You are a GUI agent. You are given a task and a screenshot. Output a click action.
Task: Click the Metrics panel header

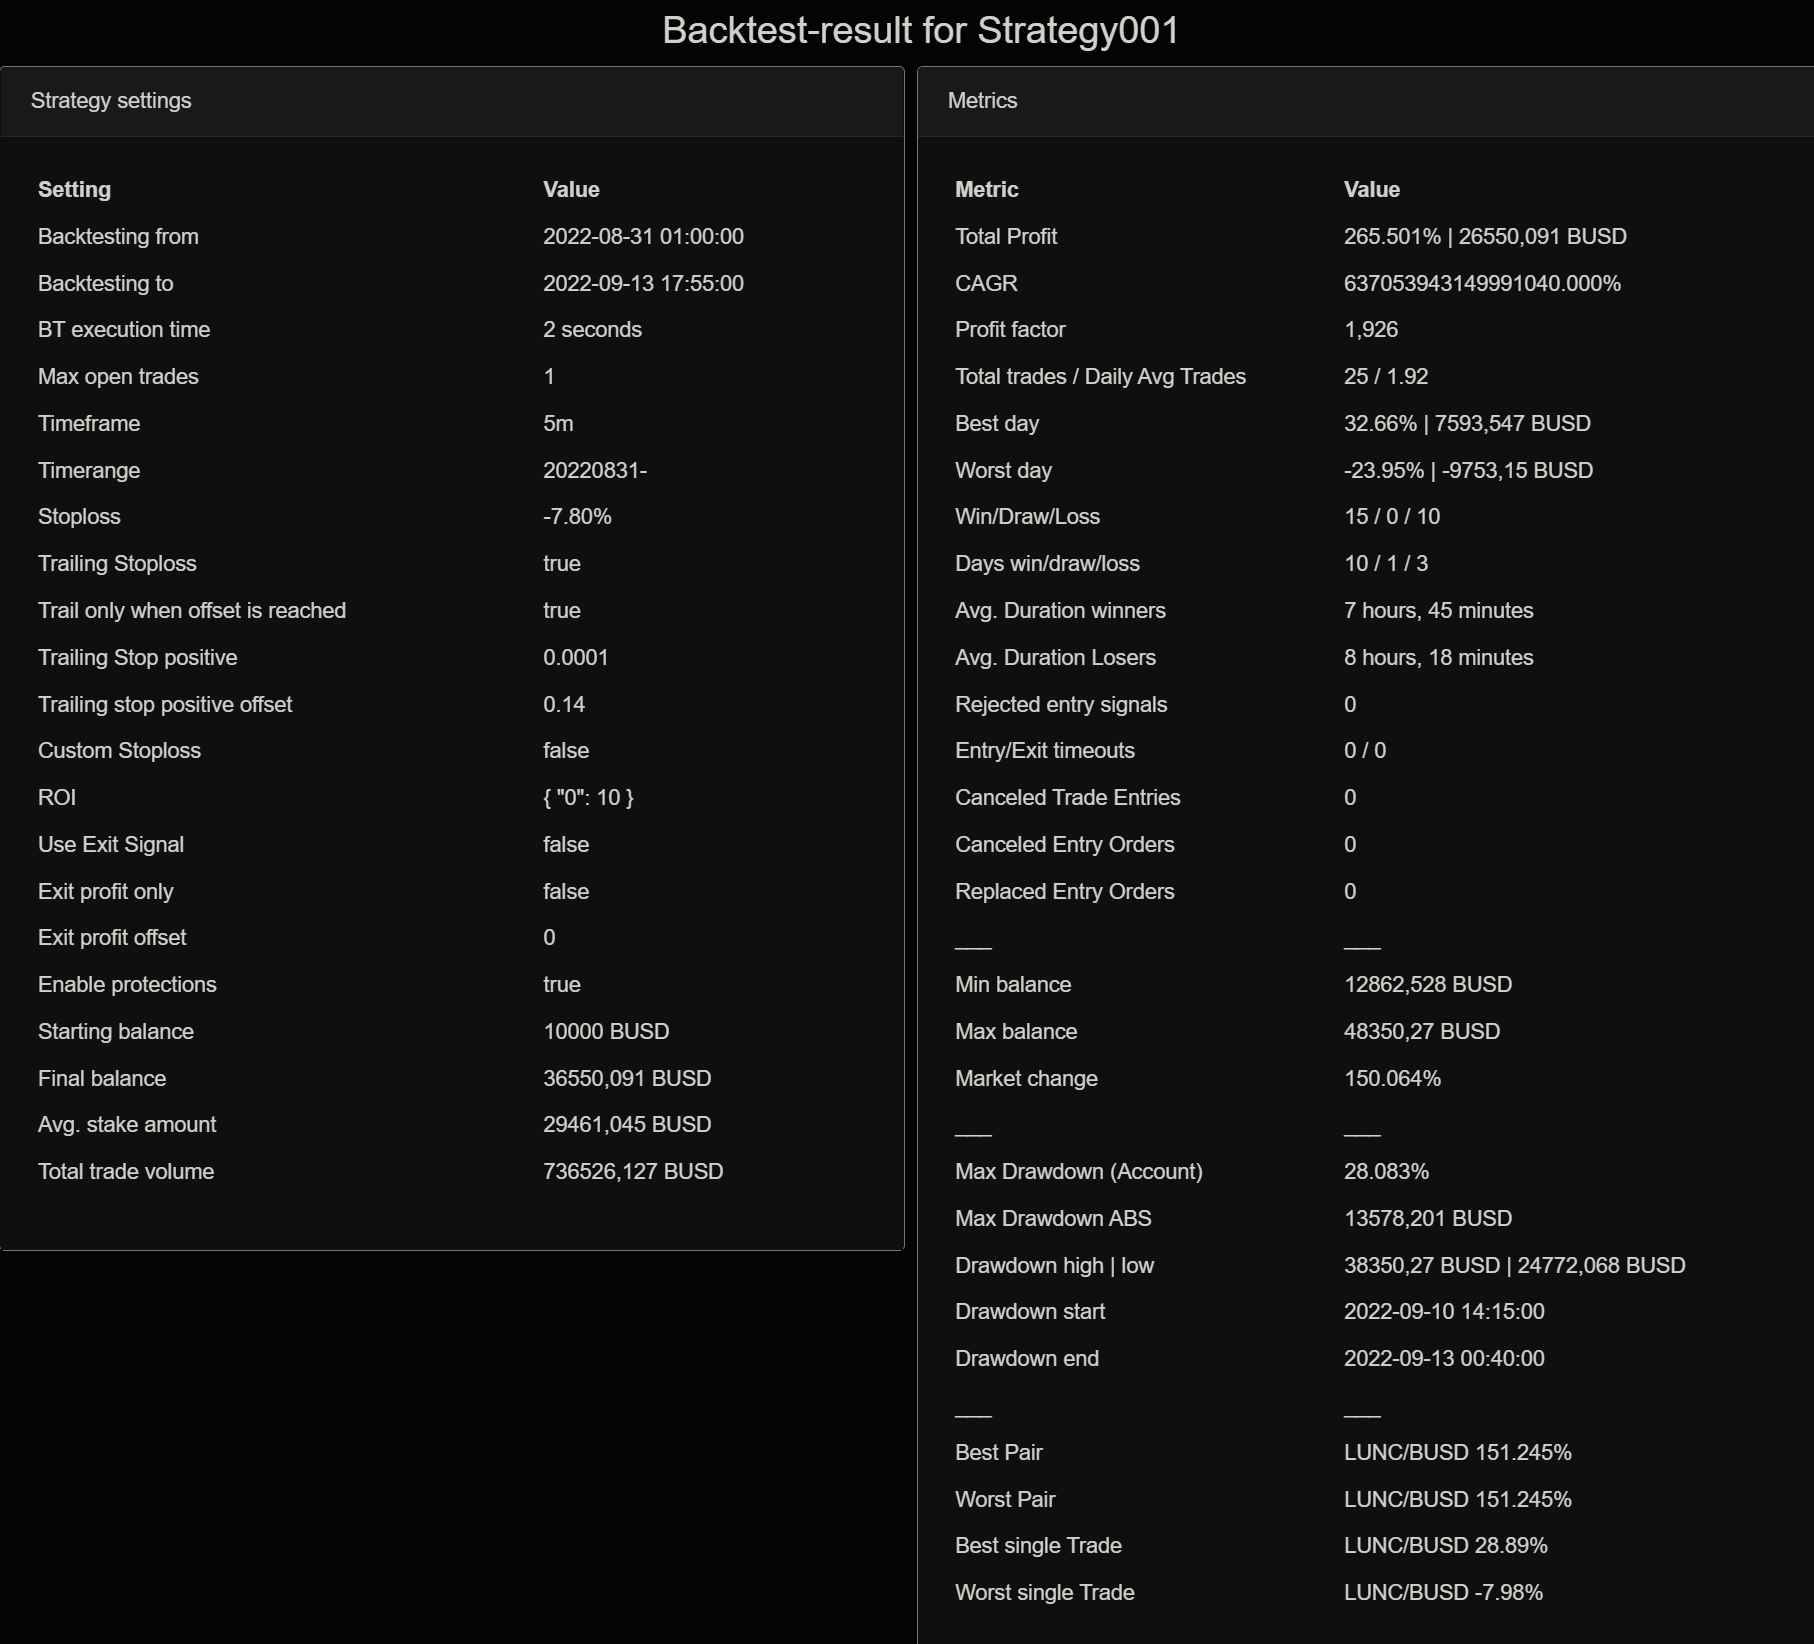(x=981, y=100)
